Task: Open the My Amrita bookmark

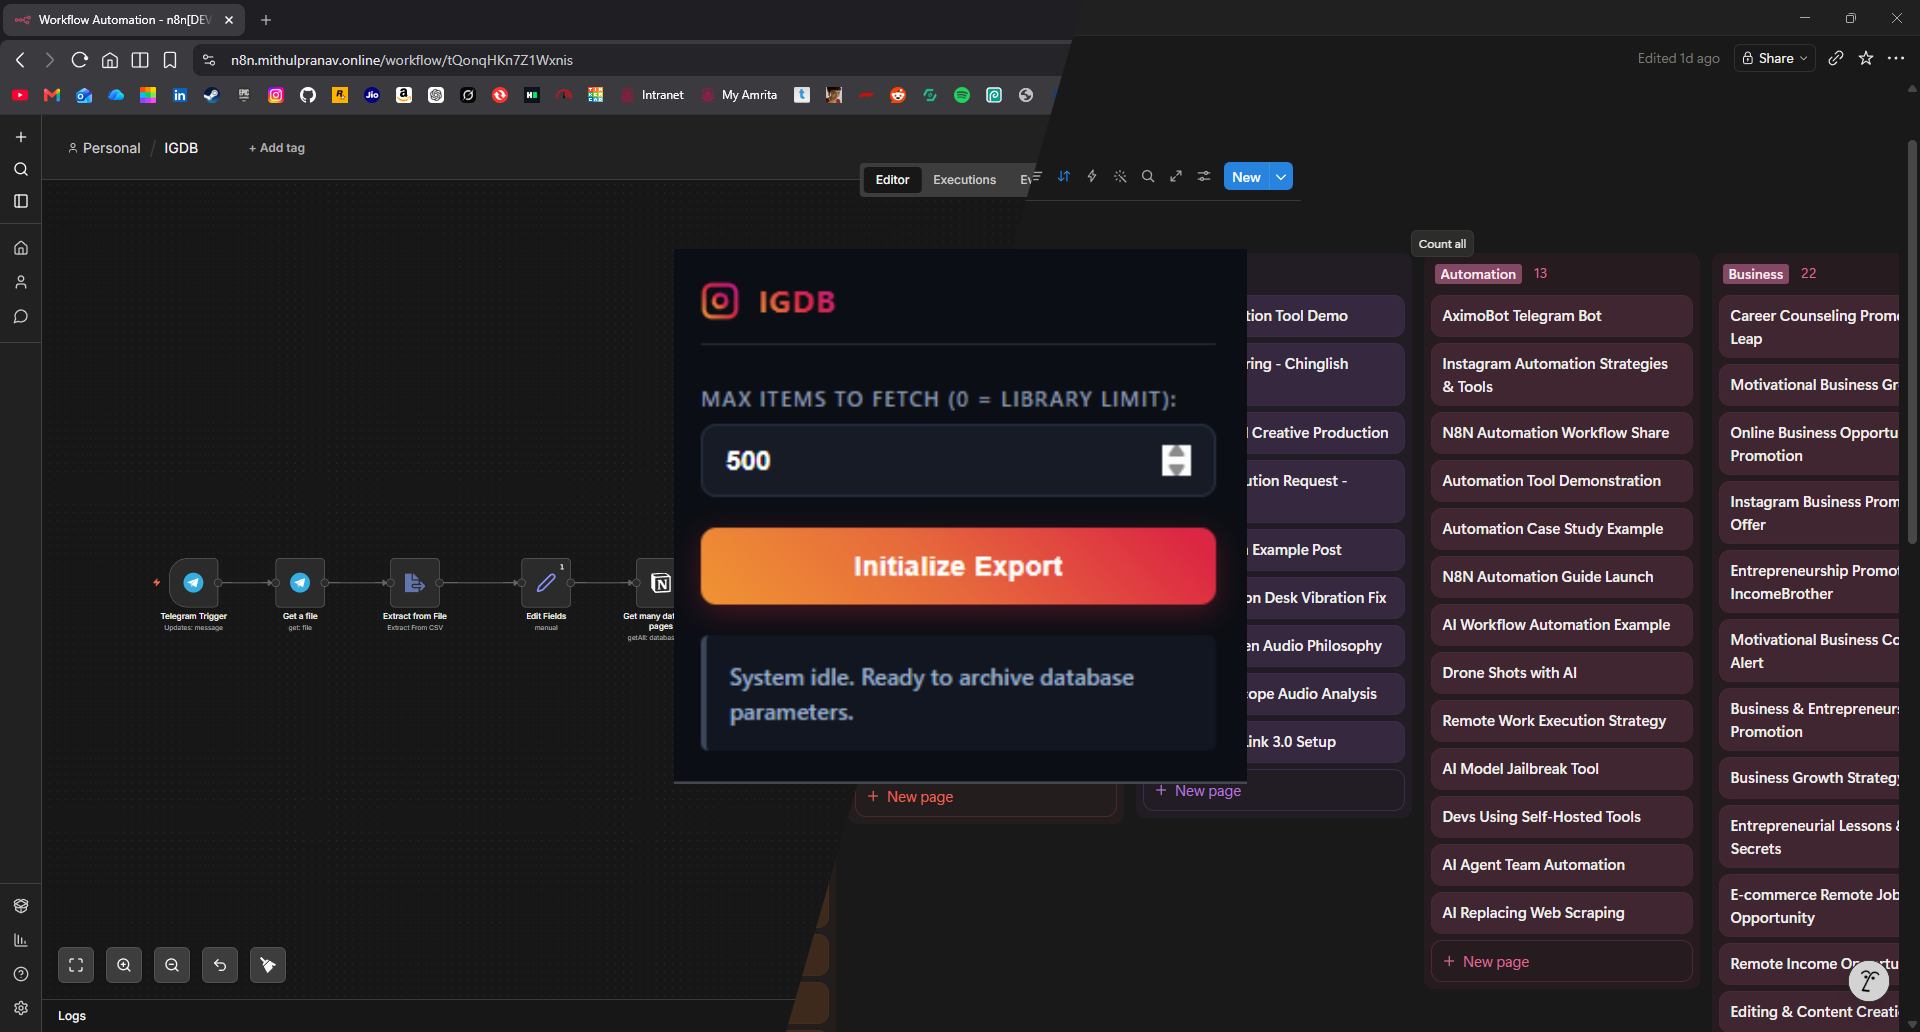Action: pos(739,95)
